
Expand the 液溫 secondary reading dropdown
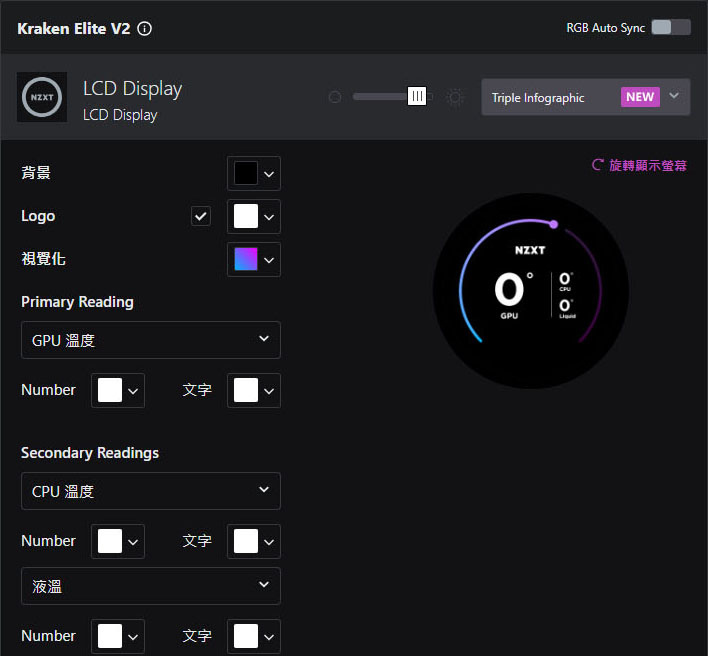[151, 586]
